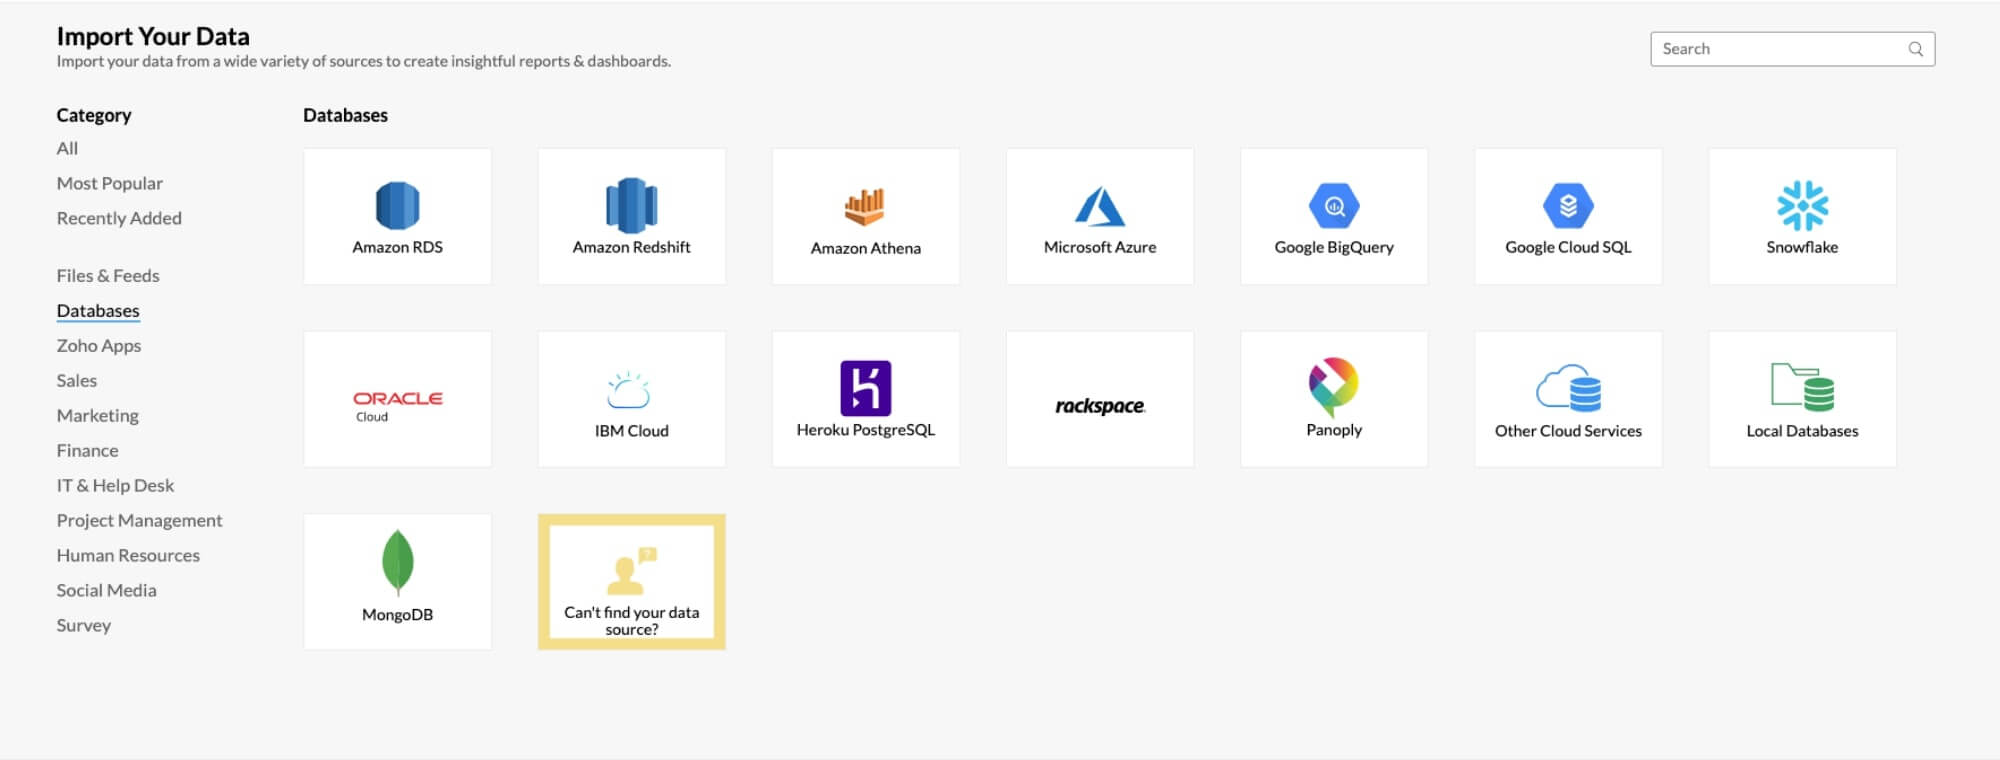Show the Most Popular data sources
This screenshot has height=760, width=2000.
point(109,184)
